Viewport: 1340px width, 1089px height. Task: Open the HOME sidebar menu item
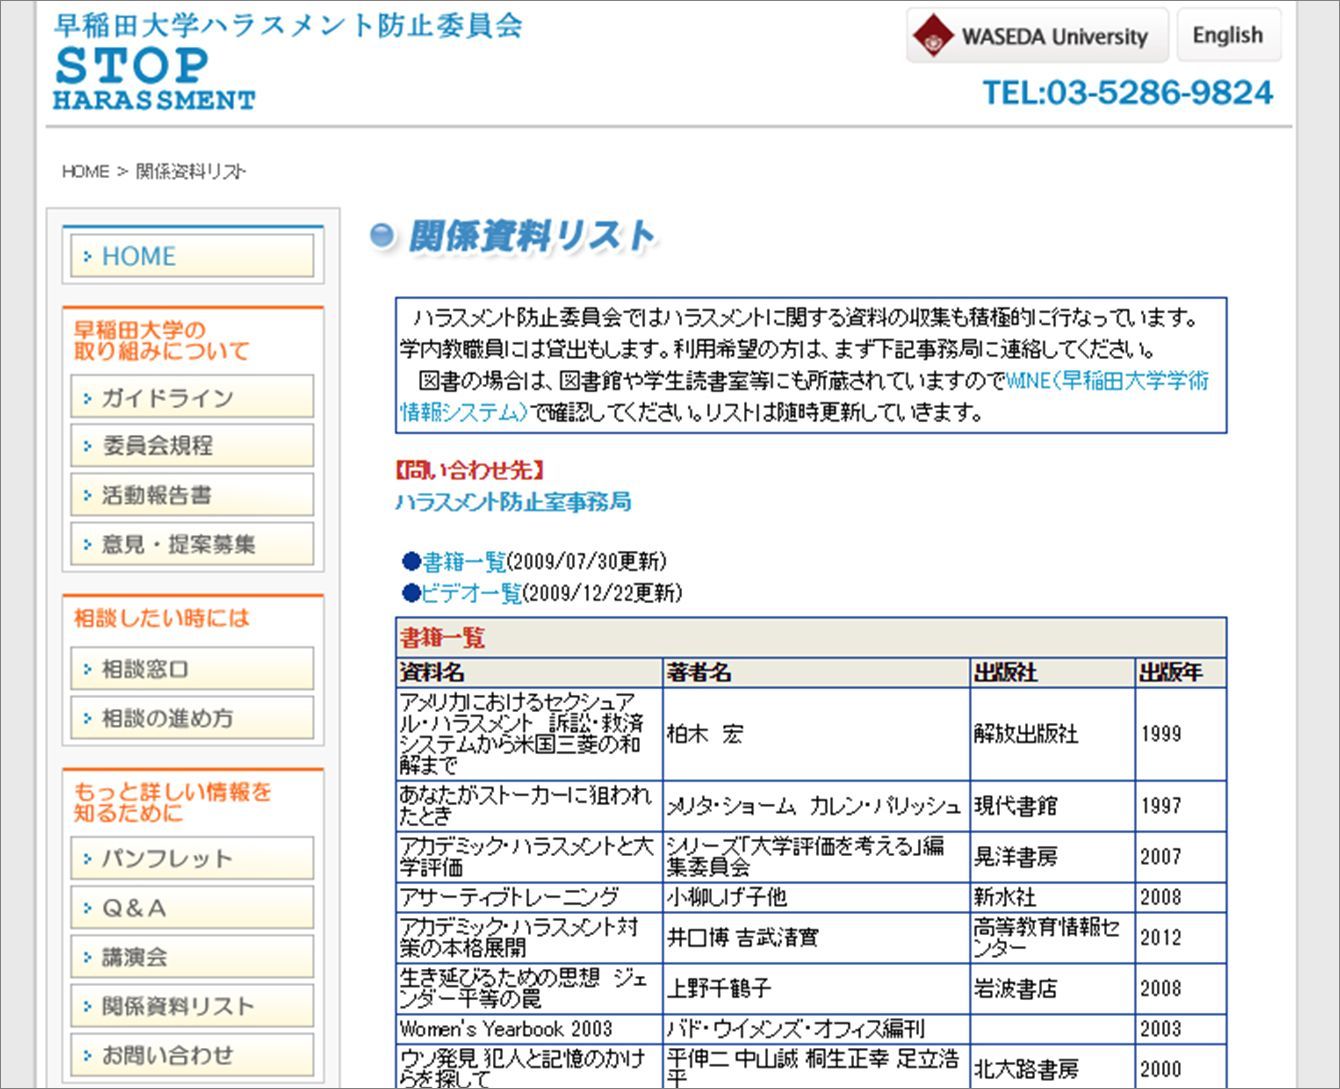pos(192,257)
